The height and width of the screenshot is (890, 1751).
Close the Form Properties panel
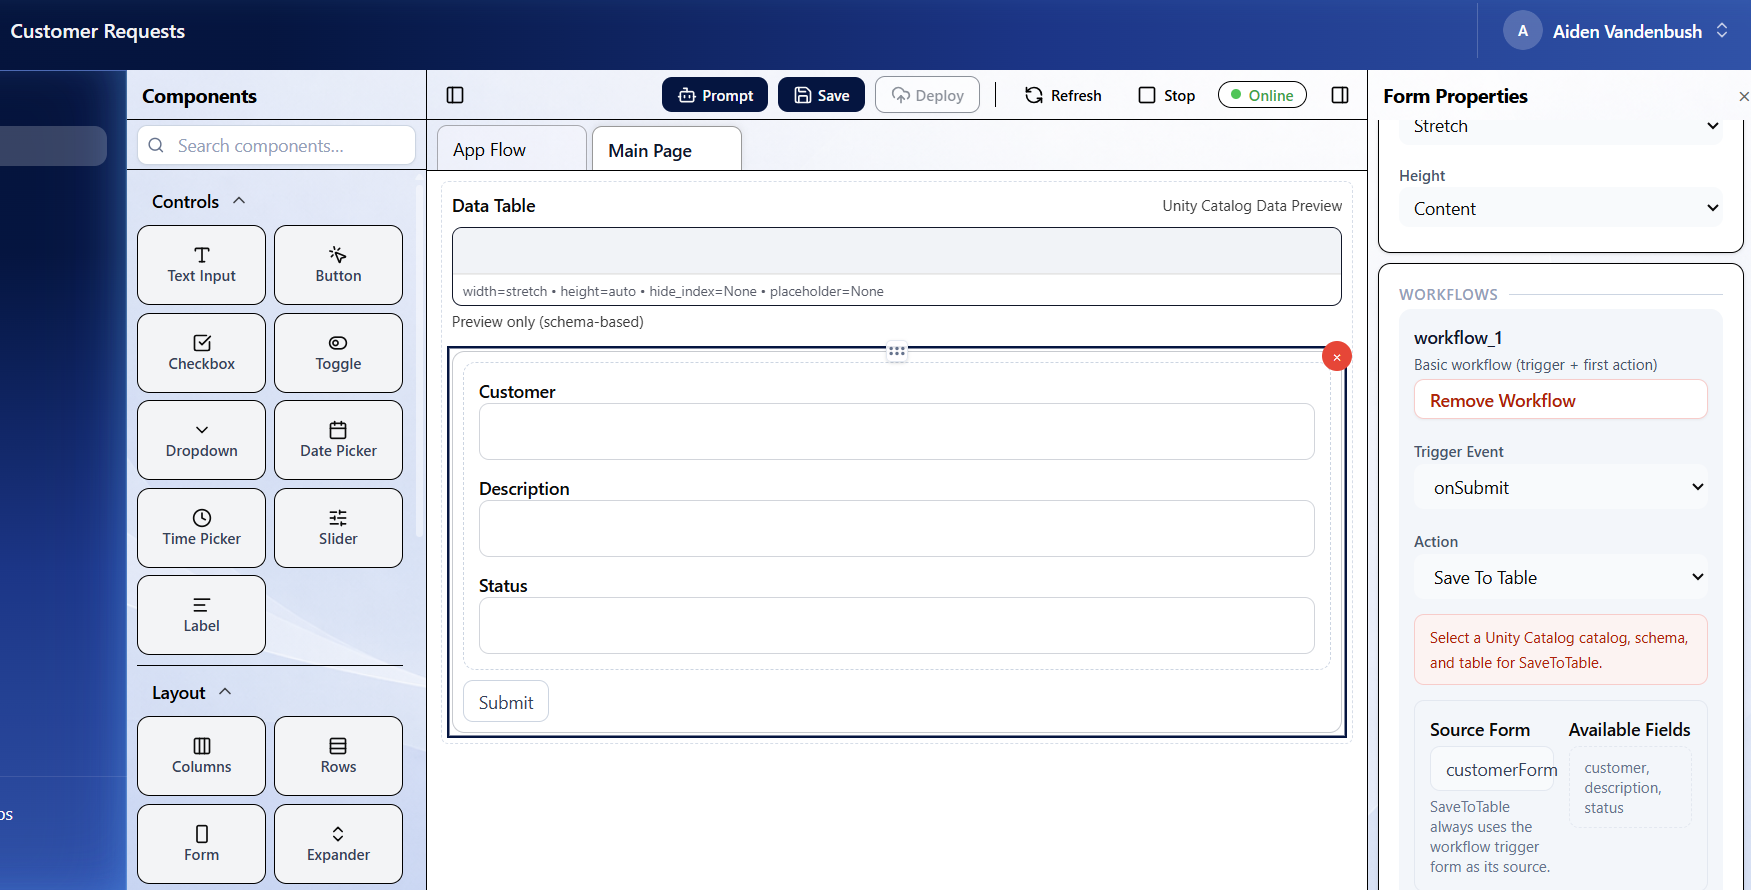1743,96
